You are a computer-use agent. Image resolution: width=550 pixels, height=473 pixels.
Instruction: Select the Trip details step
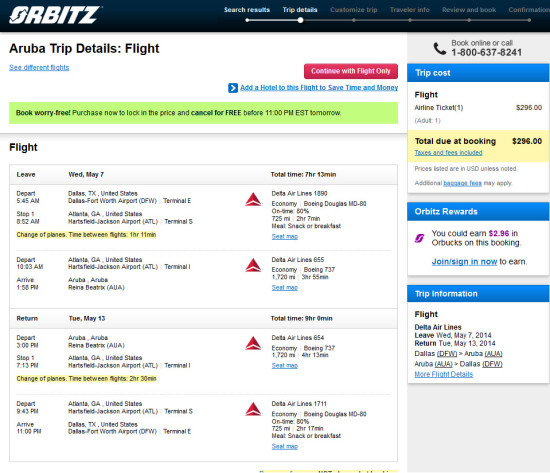[x=300, y=10]
